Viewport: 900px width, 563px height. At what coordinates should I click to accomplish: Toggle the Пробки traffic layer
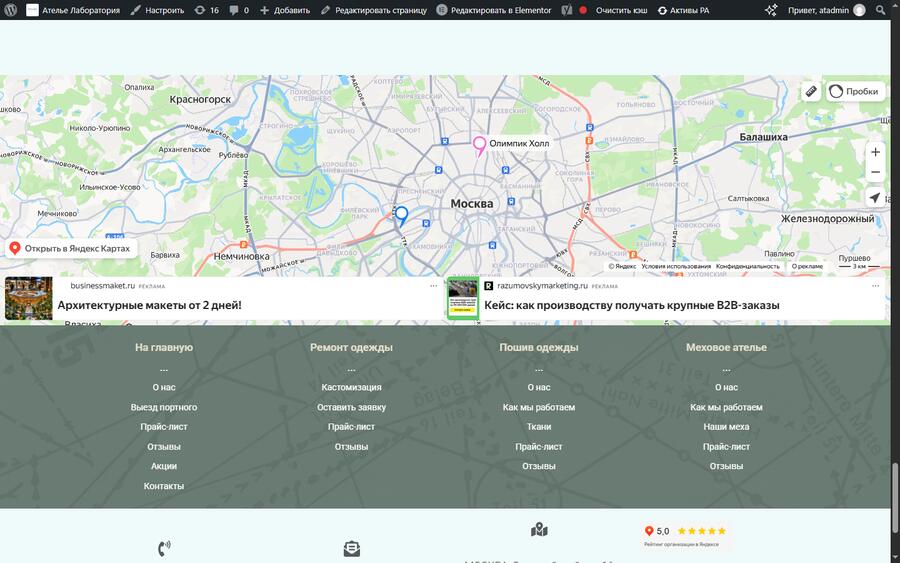click(855, 91)
